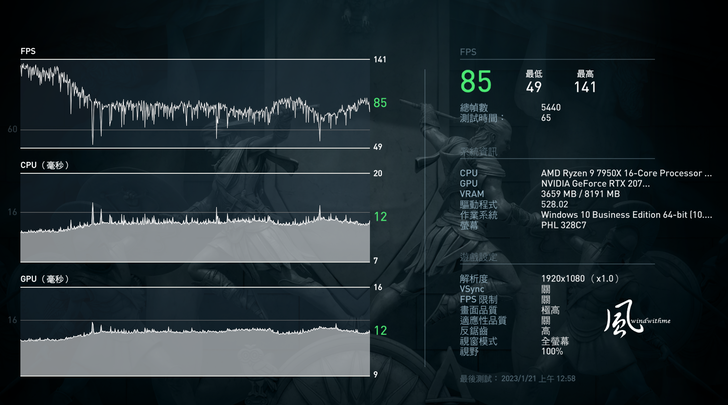Viewport: 728px width, 405px height.
Task: Select the 49 lower bound of FPS graph
Action: [x=378, y=147]
